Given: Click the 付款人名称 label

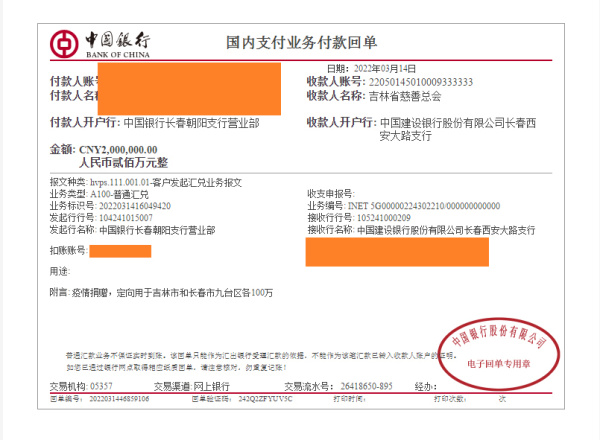Looking at the screenshot, I should (x=74, y=95).
